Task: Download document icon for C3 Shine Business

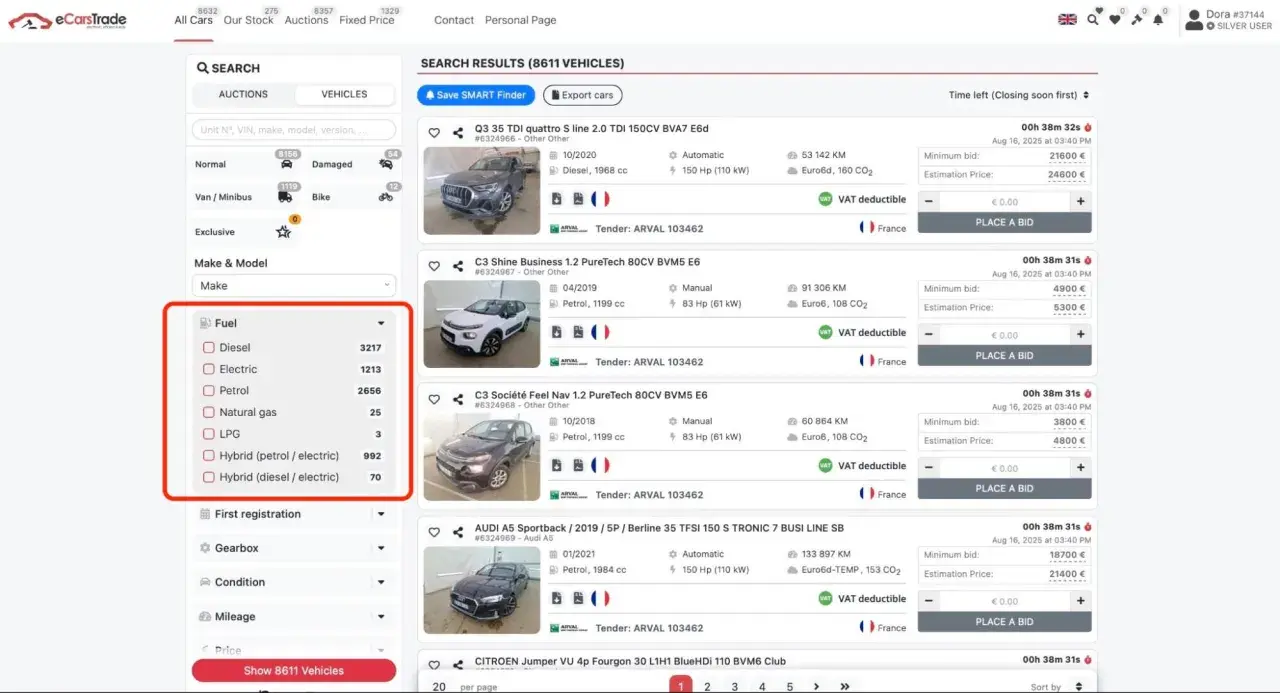Action: [557, 332]
